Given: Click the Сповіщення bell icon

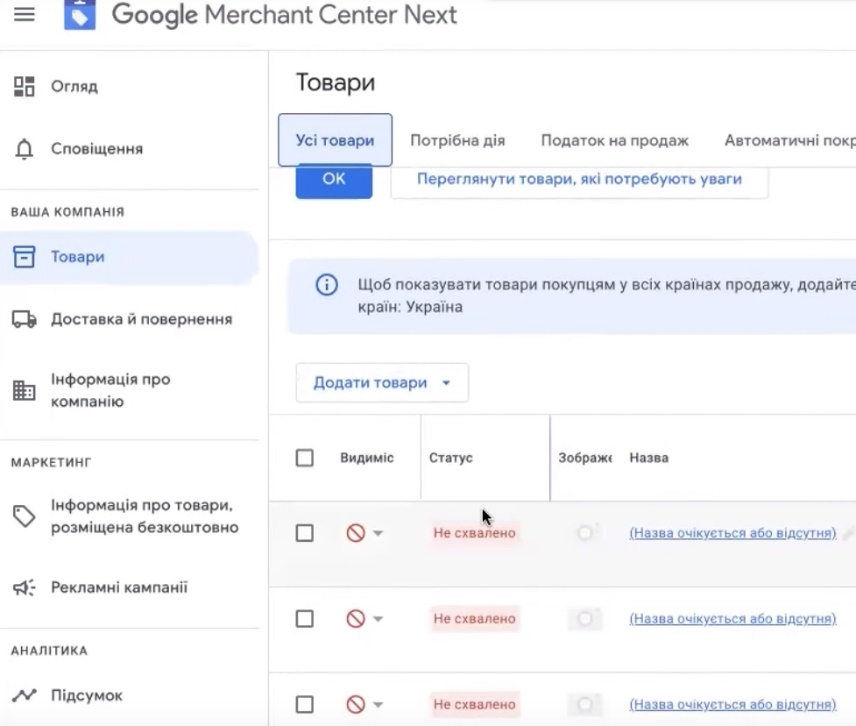Looking at the screenshot, I should tap(24, 149).
